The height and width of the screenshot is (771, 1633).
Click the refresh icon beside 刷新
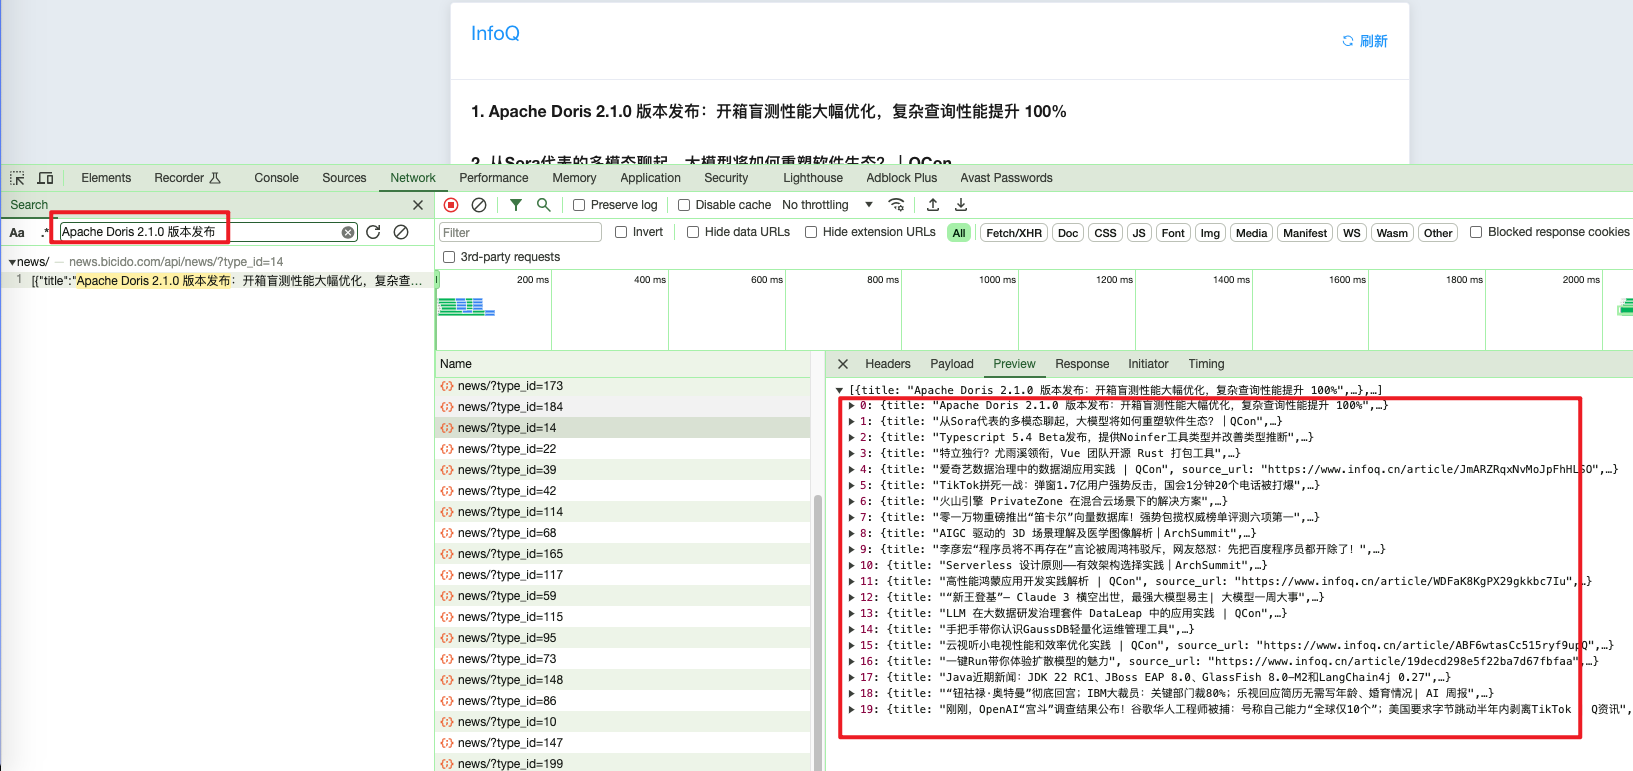(1348, 41)
